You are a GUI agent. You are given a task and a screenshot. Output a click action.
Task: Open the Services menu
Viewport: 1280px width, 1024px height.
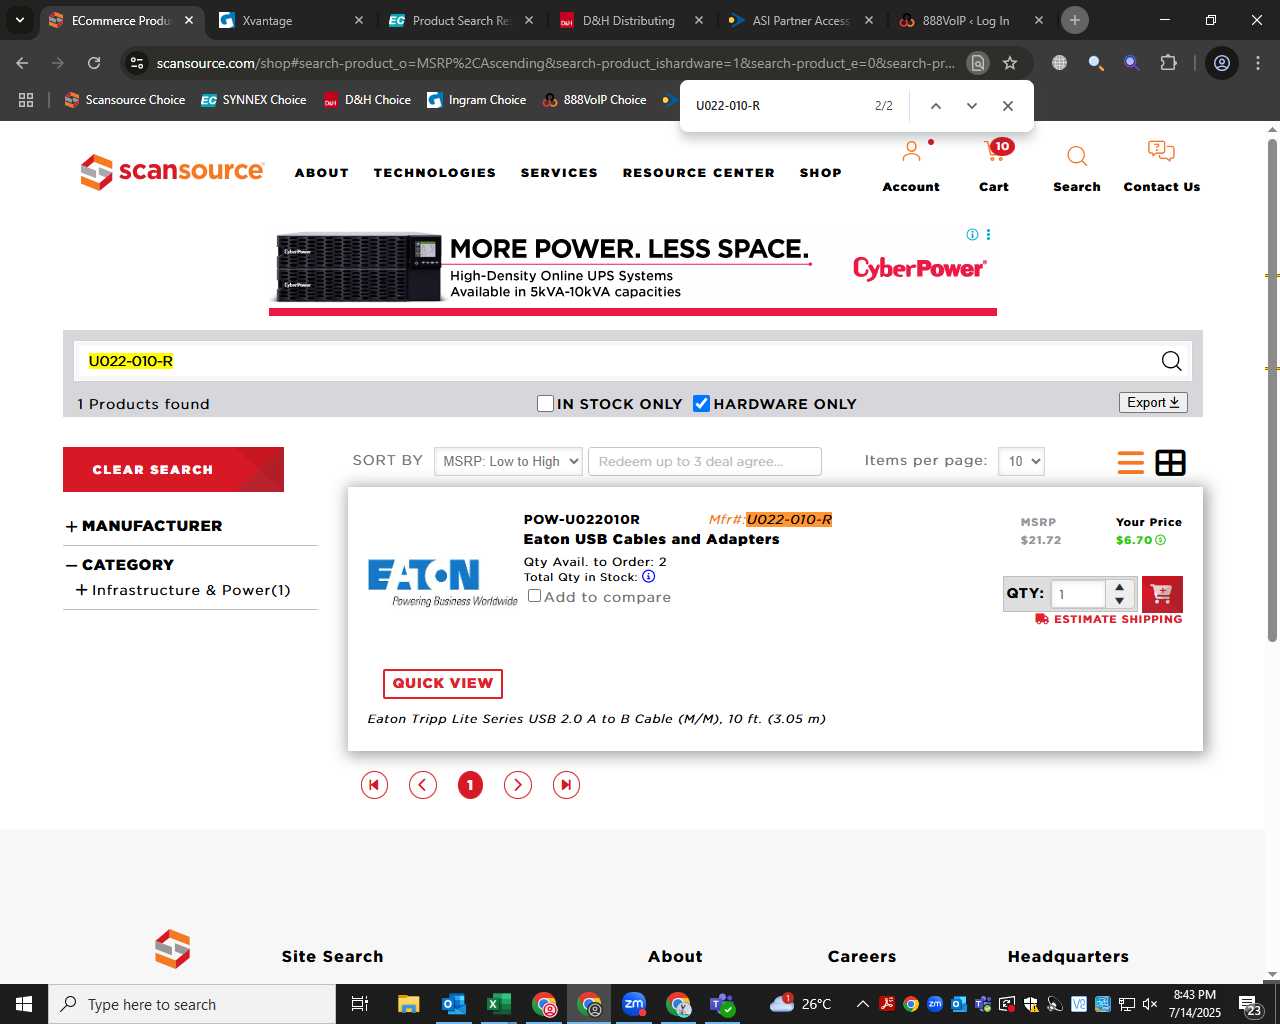[x=559, y=173]
